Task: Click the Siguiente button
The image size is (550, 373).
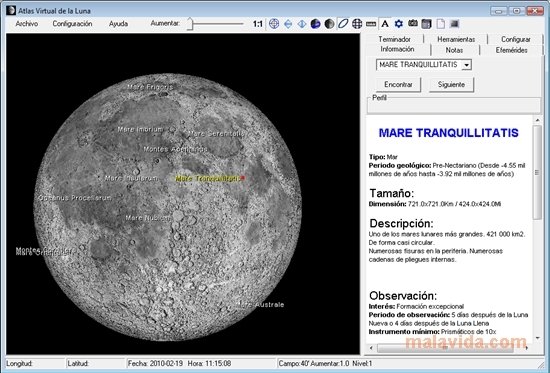Action: (x=451, y=85)
